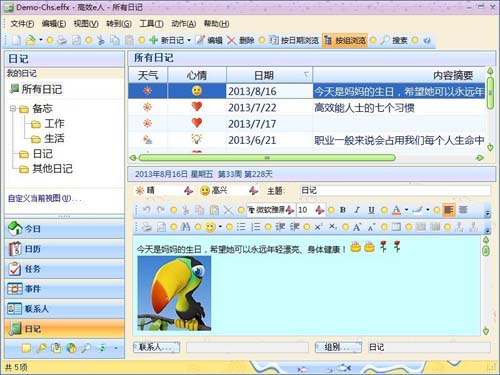The height and width of the screenshot is (375, 500).
Task: Click the 联系人... button below editor
Action: pyautogui.click(x=156, y=347)
